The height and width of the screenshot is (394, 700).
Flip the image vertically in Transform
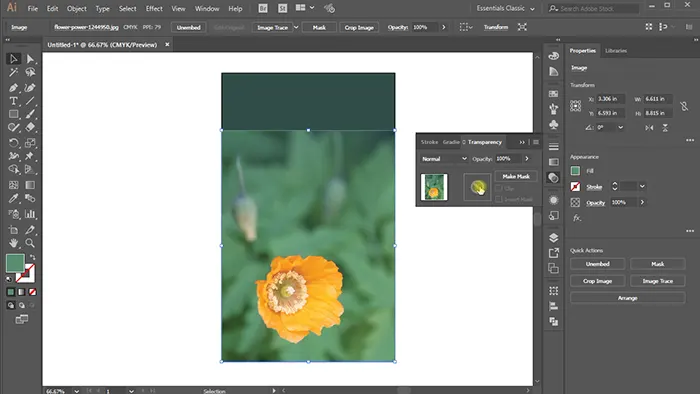[x=665, y=128]
